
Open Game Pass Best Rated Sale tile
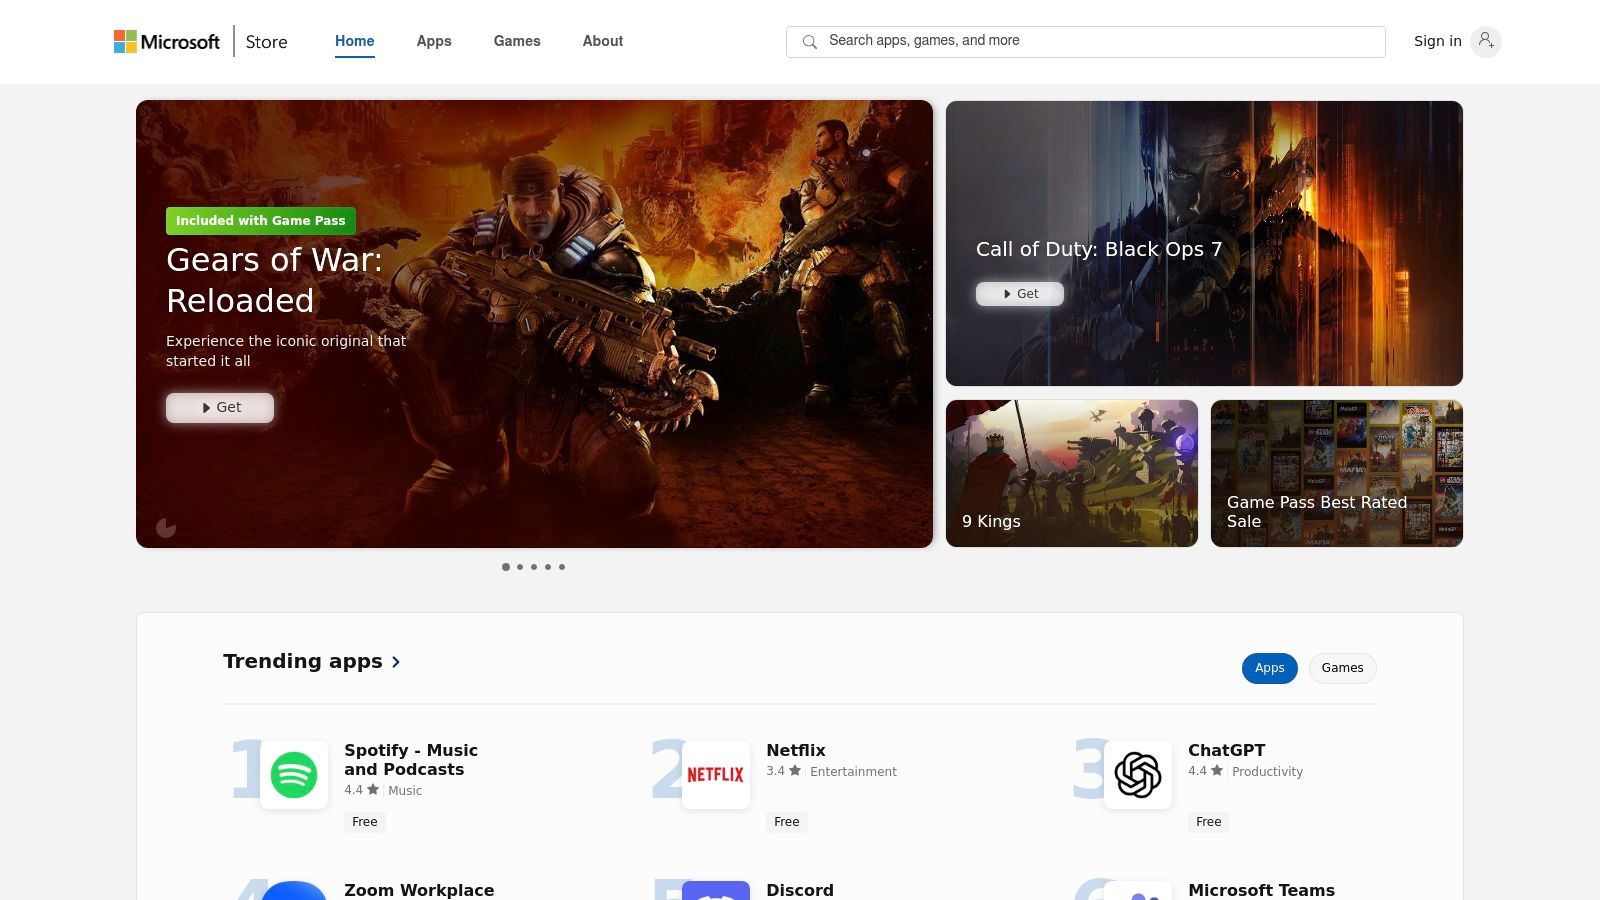click(1337, 473)
